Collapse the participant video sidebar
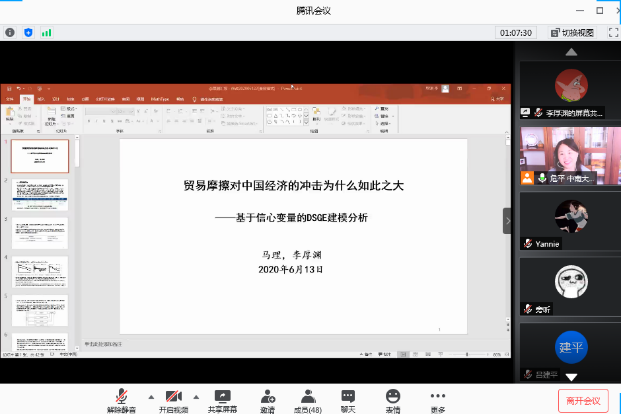Image resolution: width=621 pixels, height=414 pixels. pos(507,221)
